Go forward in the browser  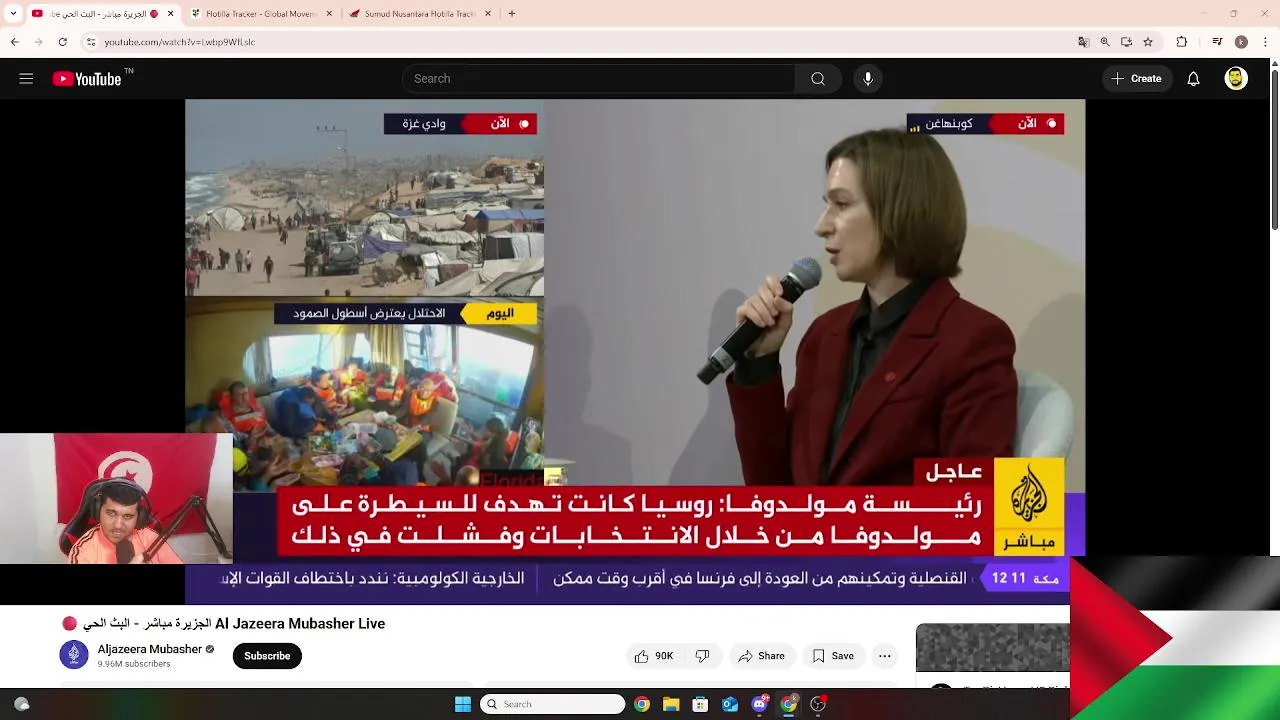[x=38, y=42]
